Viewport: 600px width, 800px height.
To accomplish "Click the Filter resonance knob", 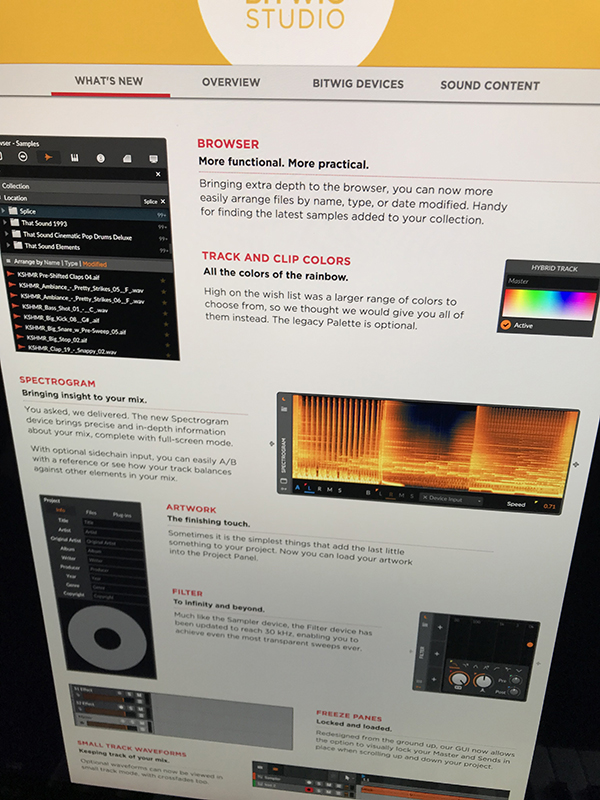I will click(x=484, y=681).
